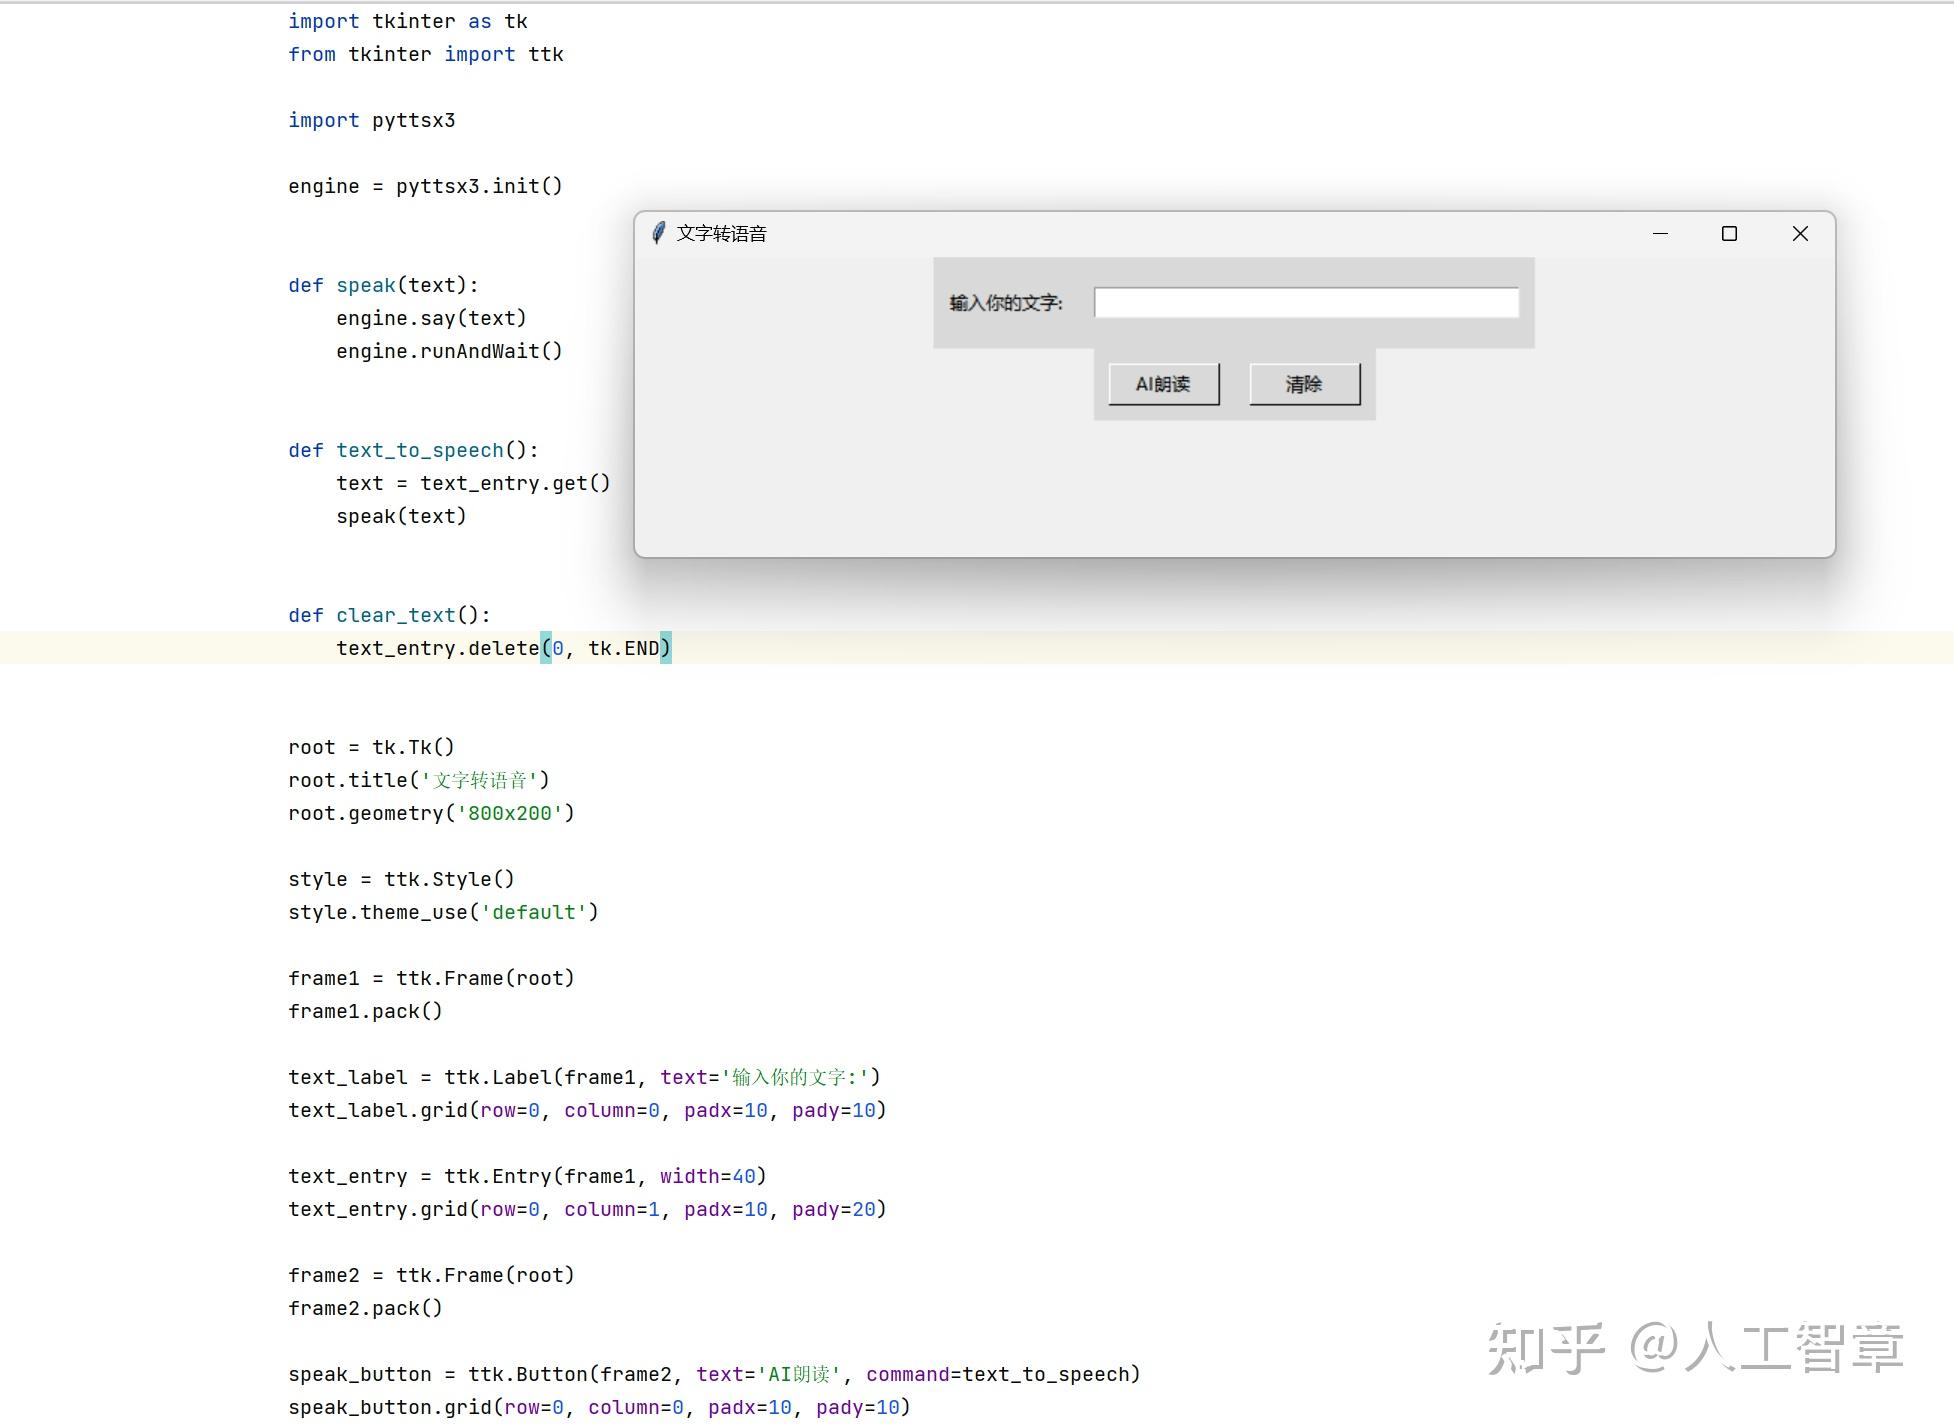This screenshot has height=1426, width=1954.
Task: Click the 输入你的文字 label
Action: pyautogui.click(x=1005, y=303)
